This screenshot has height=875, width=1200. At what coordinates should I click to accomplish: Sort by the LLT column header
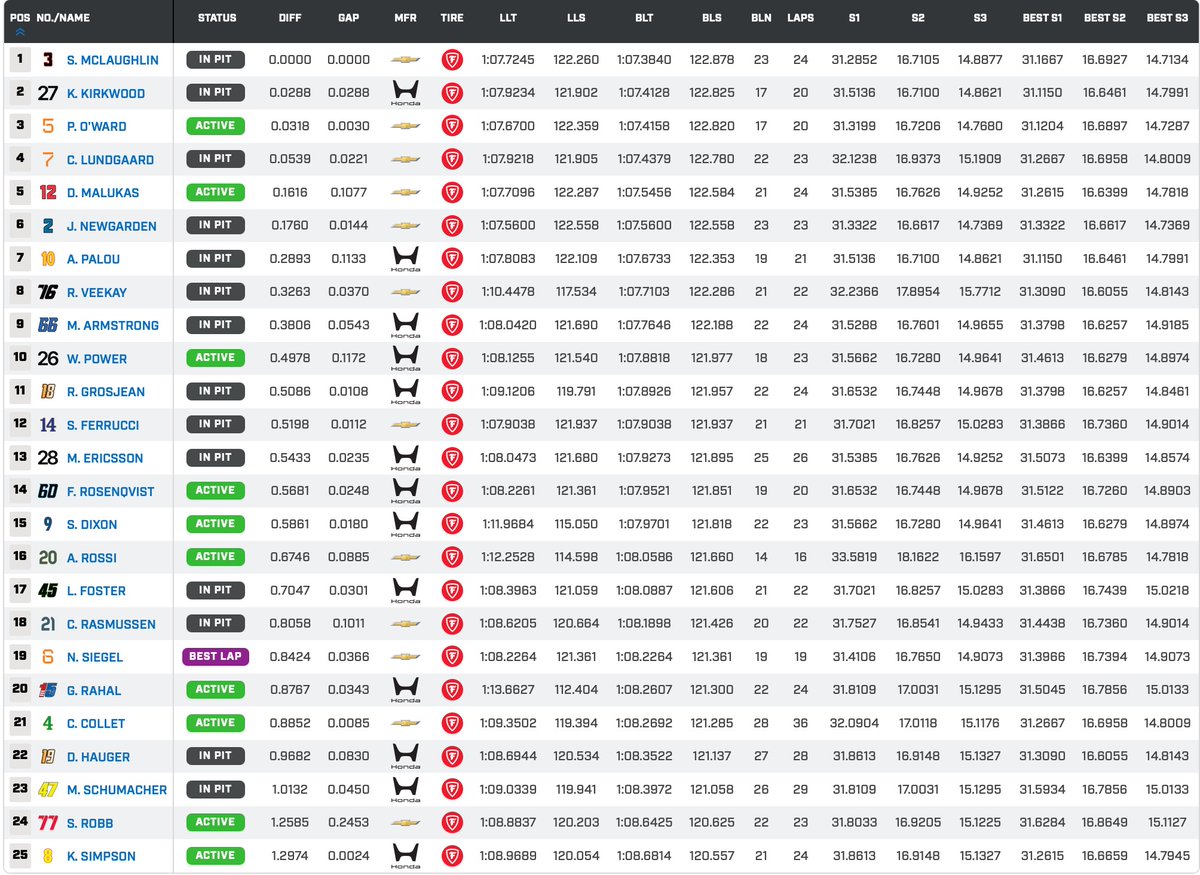pyautogui.click(x=508, y=18)
